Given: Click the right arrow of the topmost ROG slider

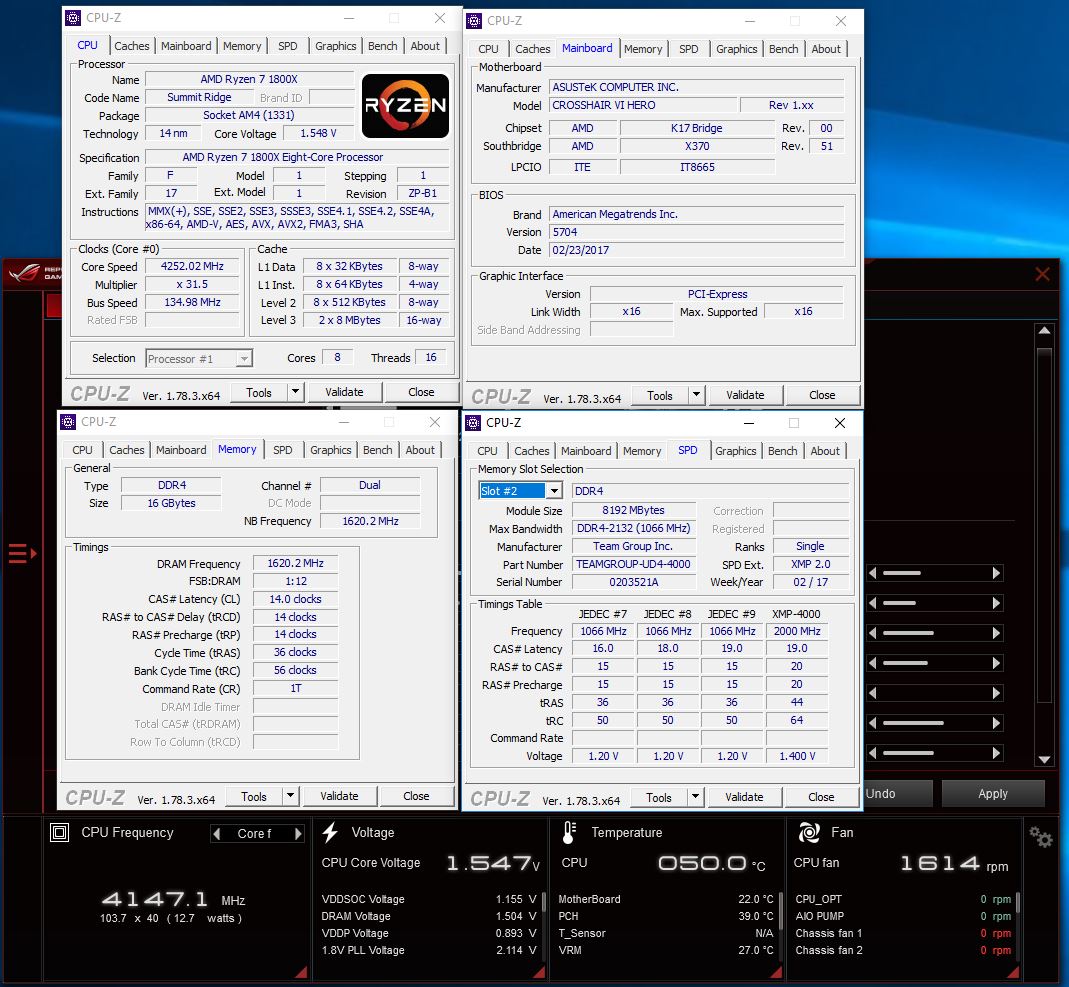Looking at the screenshot, I should [x=997, y=573].
